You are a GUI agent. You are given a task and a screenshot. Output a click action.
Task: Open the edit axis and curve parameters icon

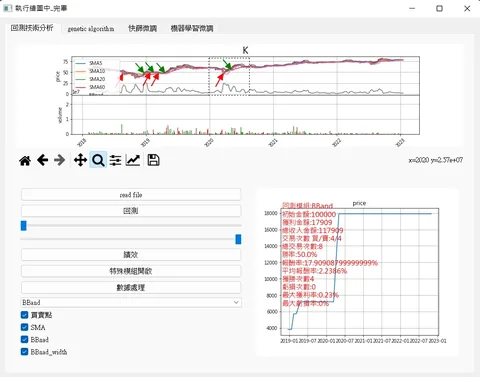coord(133,160)
